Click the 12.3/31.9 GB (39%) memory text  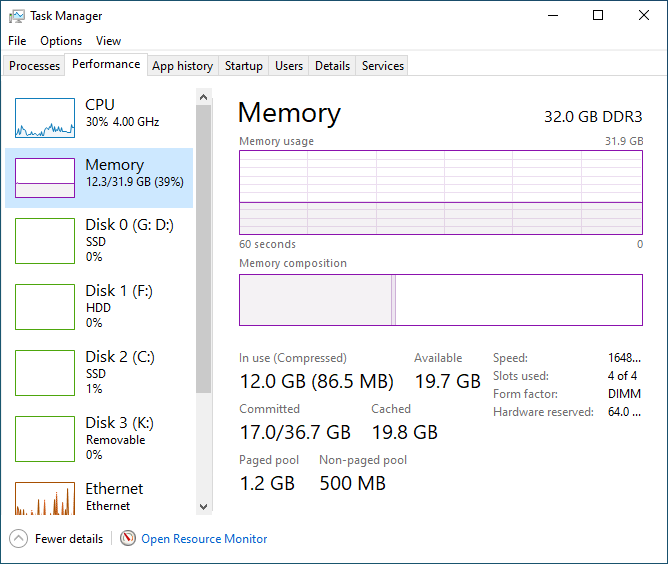[x=135, y=182]
